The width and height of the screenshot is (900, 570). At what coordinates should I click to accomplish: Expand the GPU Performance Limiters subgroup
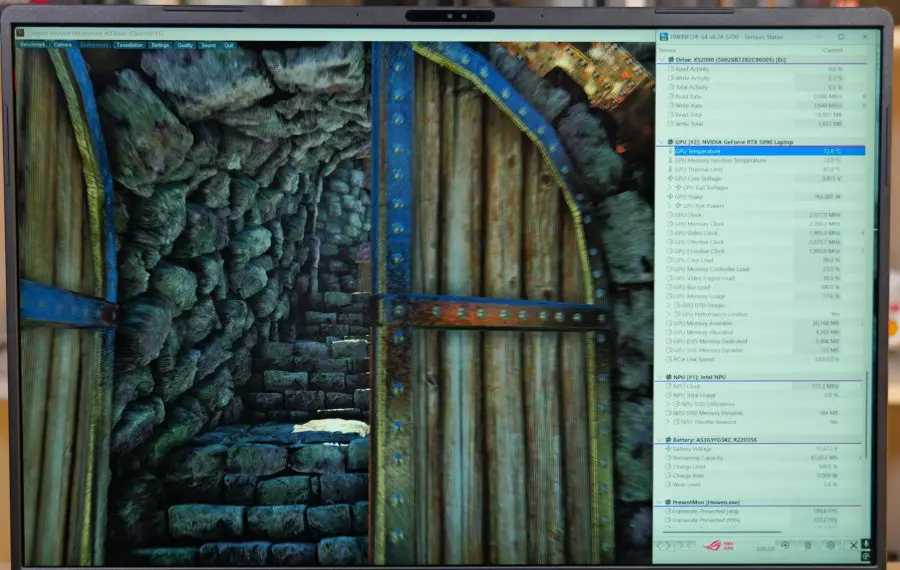pyautogui.click(x=669, y=315)
